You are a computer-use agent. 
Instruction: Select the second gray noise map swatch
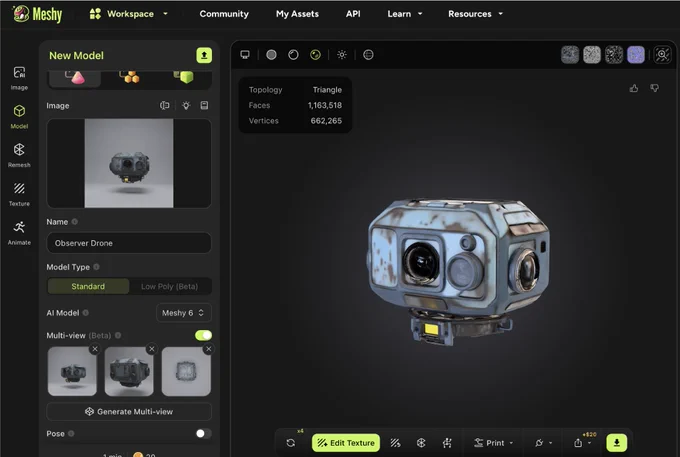592,55
